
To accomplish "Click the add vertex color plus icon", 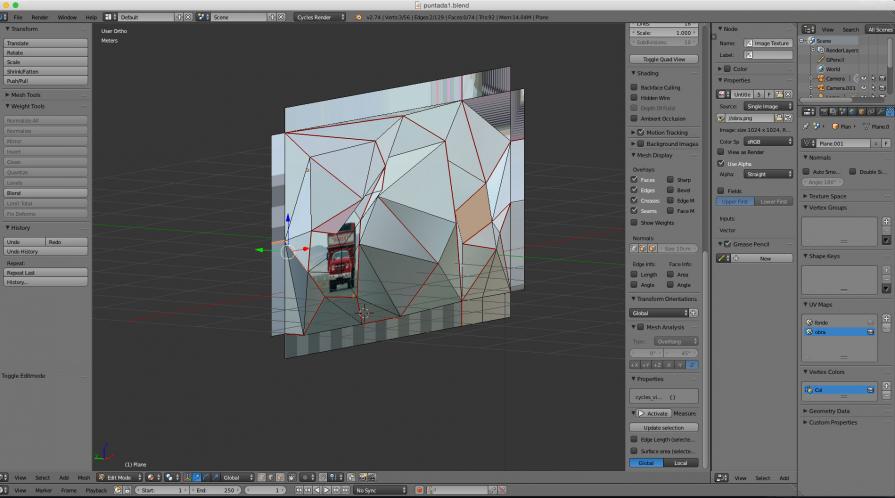I will pyautogui.click(x=886, y=385).
